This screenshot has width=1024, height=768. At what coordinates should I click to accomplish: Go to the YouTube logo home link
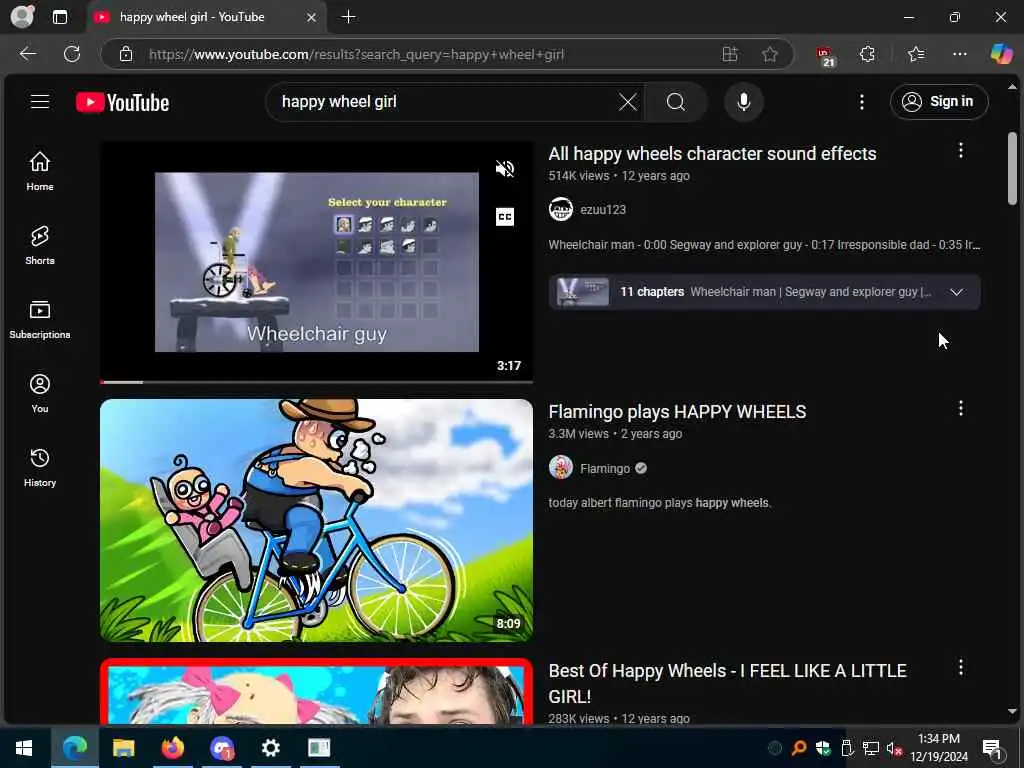[122, 103]
